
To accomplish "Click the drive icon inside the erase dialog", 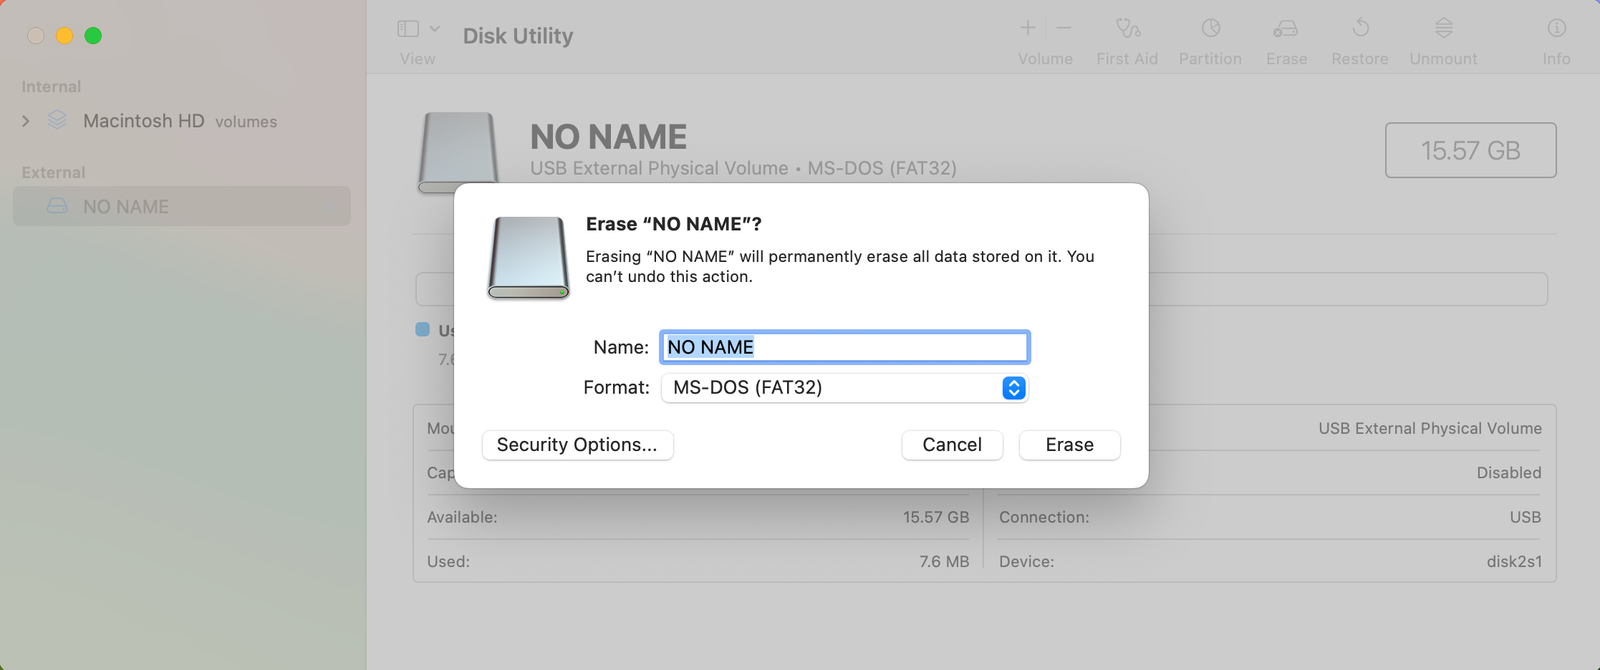I will [x=529, y=258].
